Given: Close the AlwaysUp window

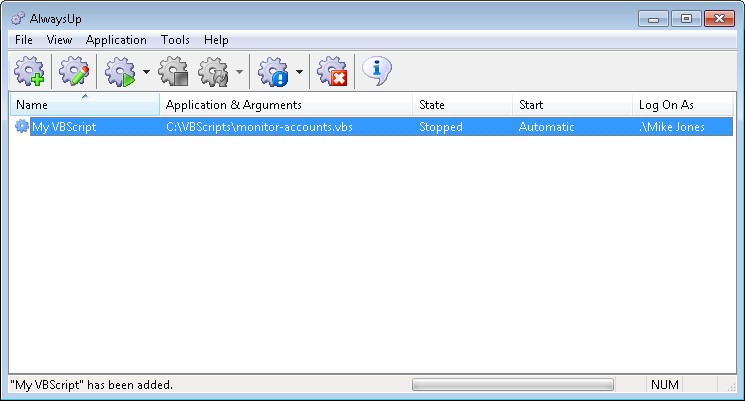Looking at the screenshot, I should tap(719, 19).
